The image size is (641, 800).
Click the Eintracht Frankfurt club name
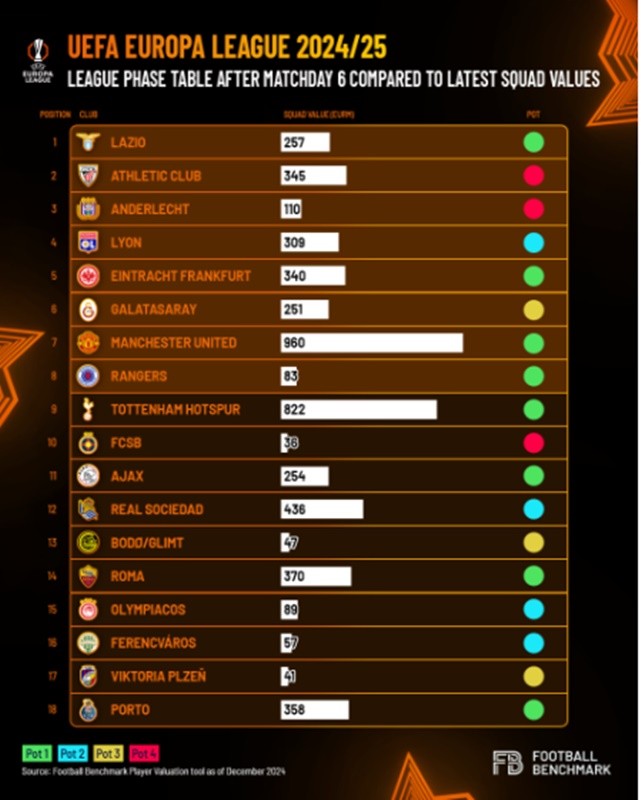coord(181,276)
